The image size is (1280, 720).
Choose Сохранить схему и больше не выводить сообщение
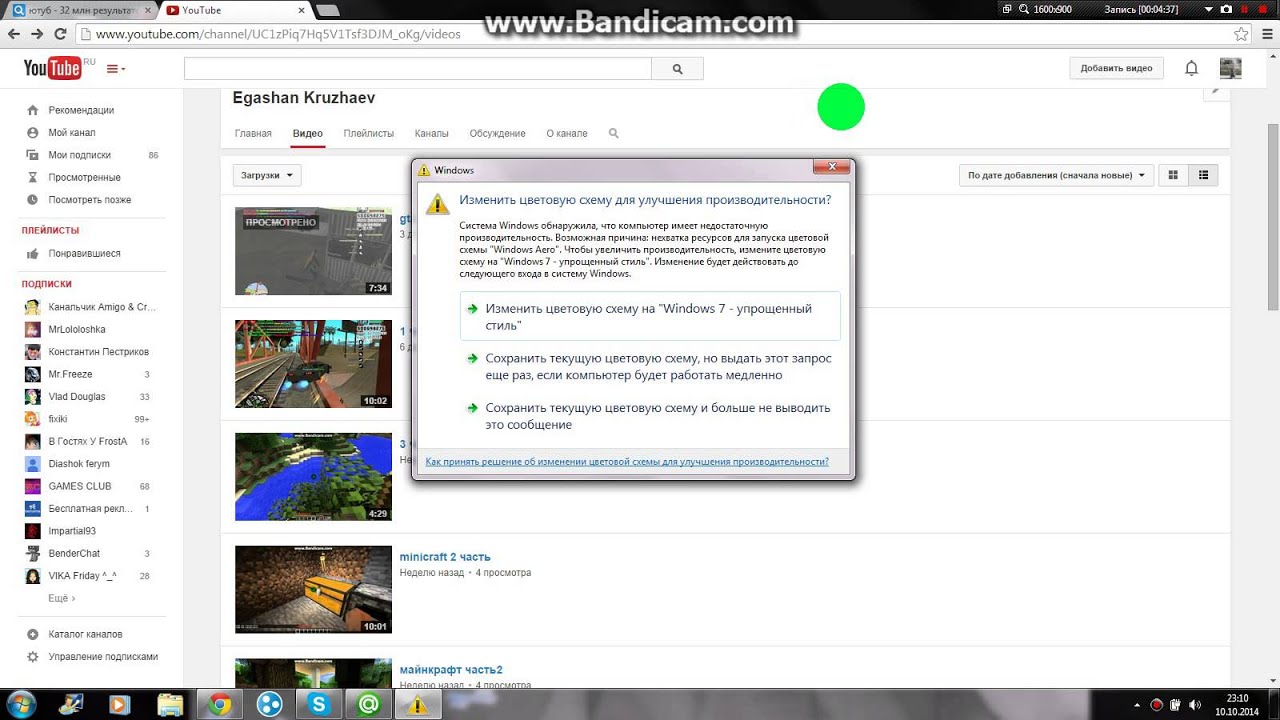click(x=650, y=416)
